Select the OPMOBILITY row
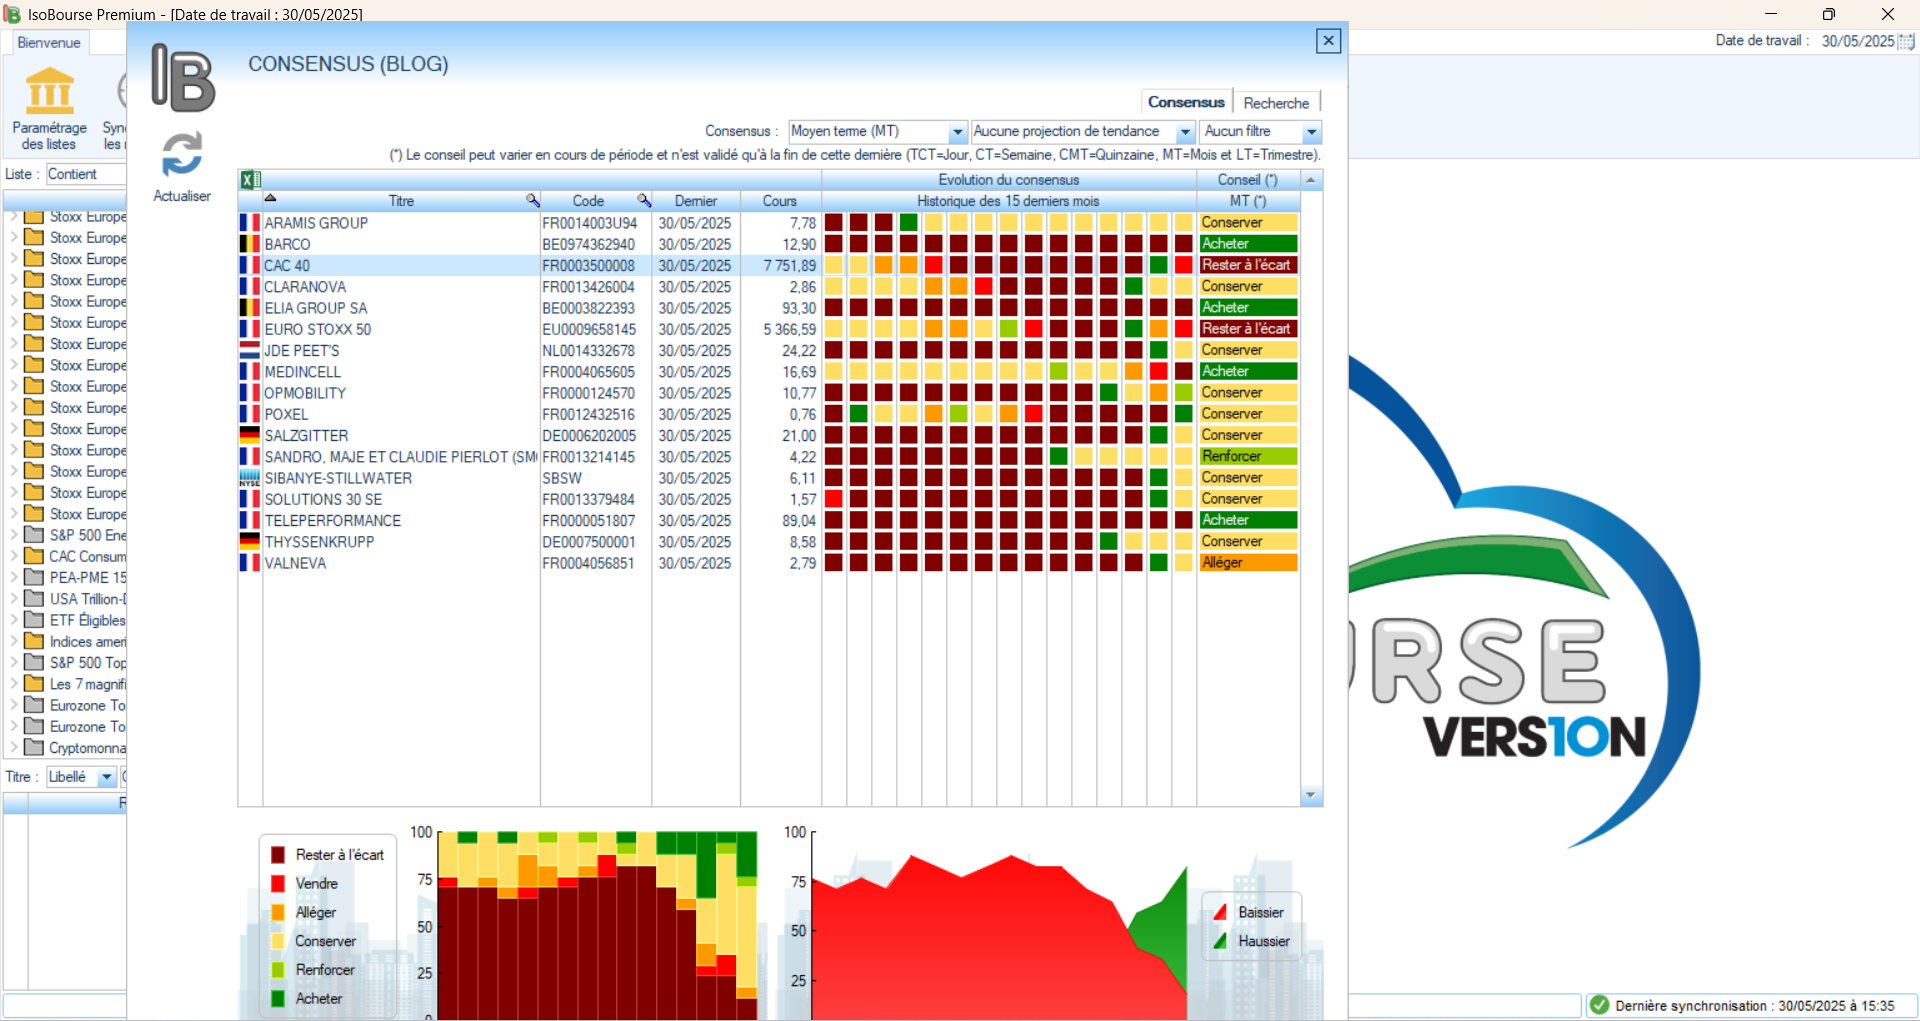 pos(768,393)
